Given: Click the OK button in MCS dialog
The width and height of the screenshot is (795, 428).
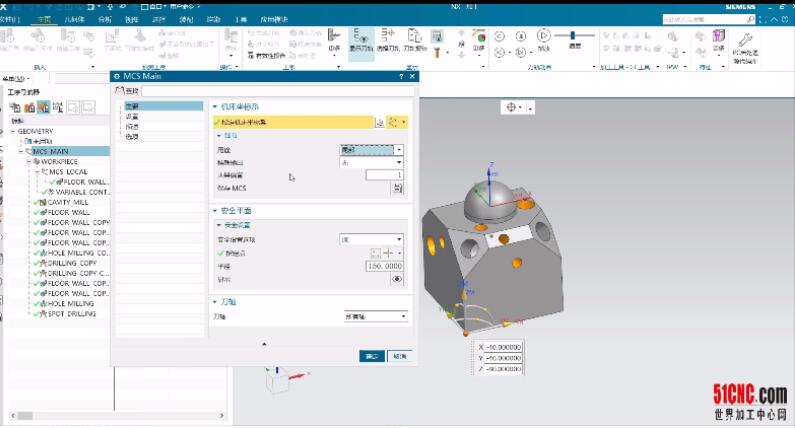Looking at the screenshot, I should [371, 355].
